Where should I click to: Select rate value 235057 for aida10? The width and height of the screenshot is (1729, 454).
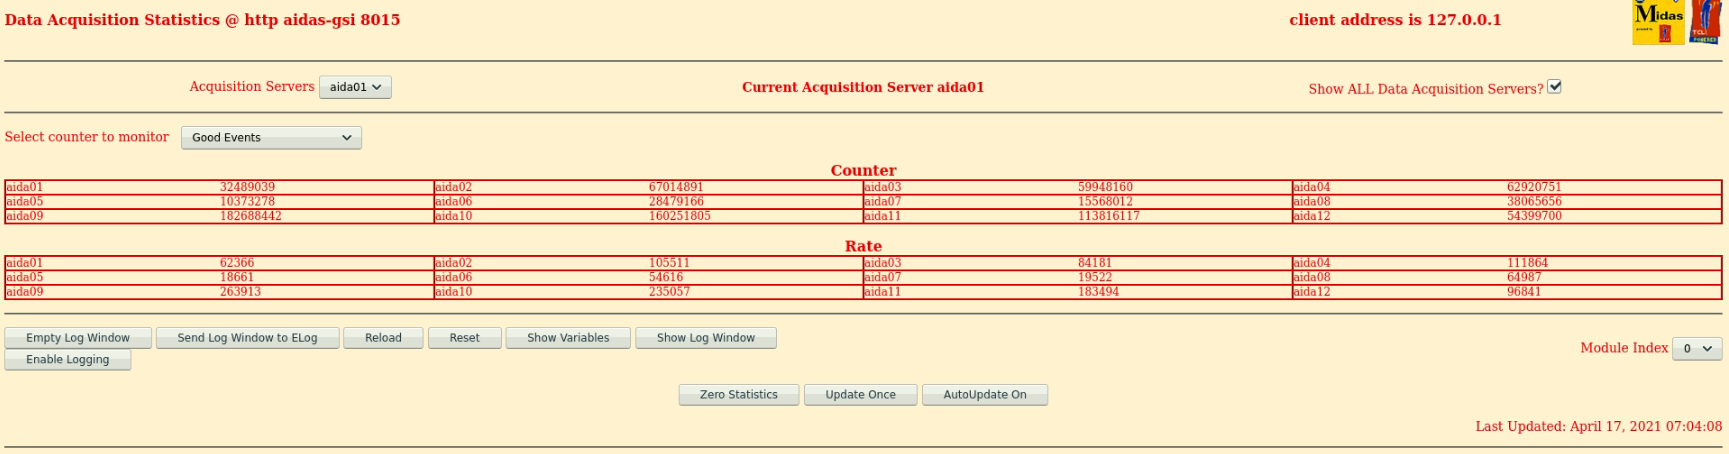point(669,292)
